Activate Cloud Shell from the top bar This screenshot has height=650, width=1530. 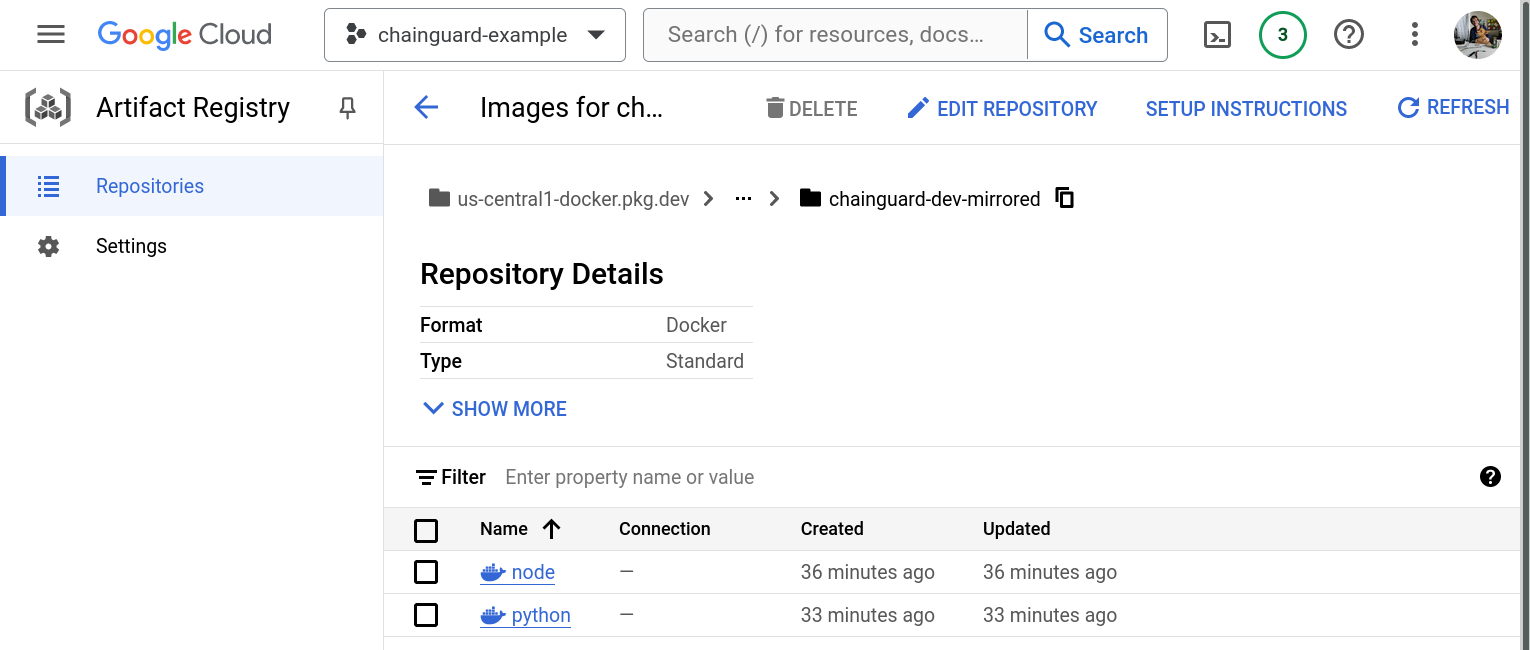pos(1217,34)
